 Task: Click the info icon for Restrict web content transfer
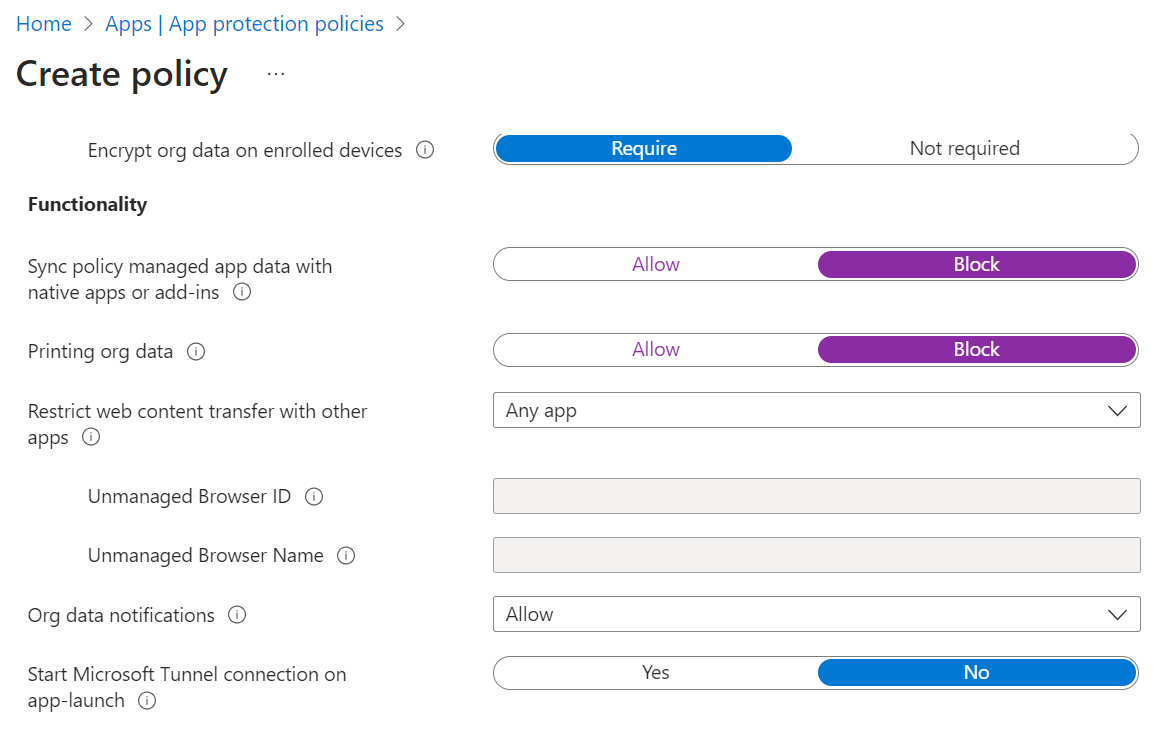tap(90, 437)
